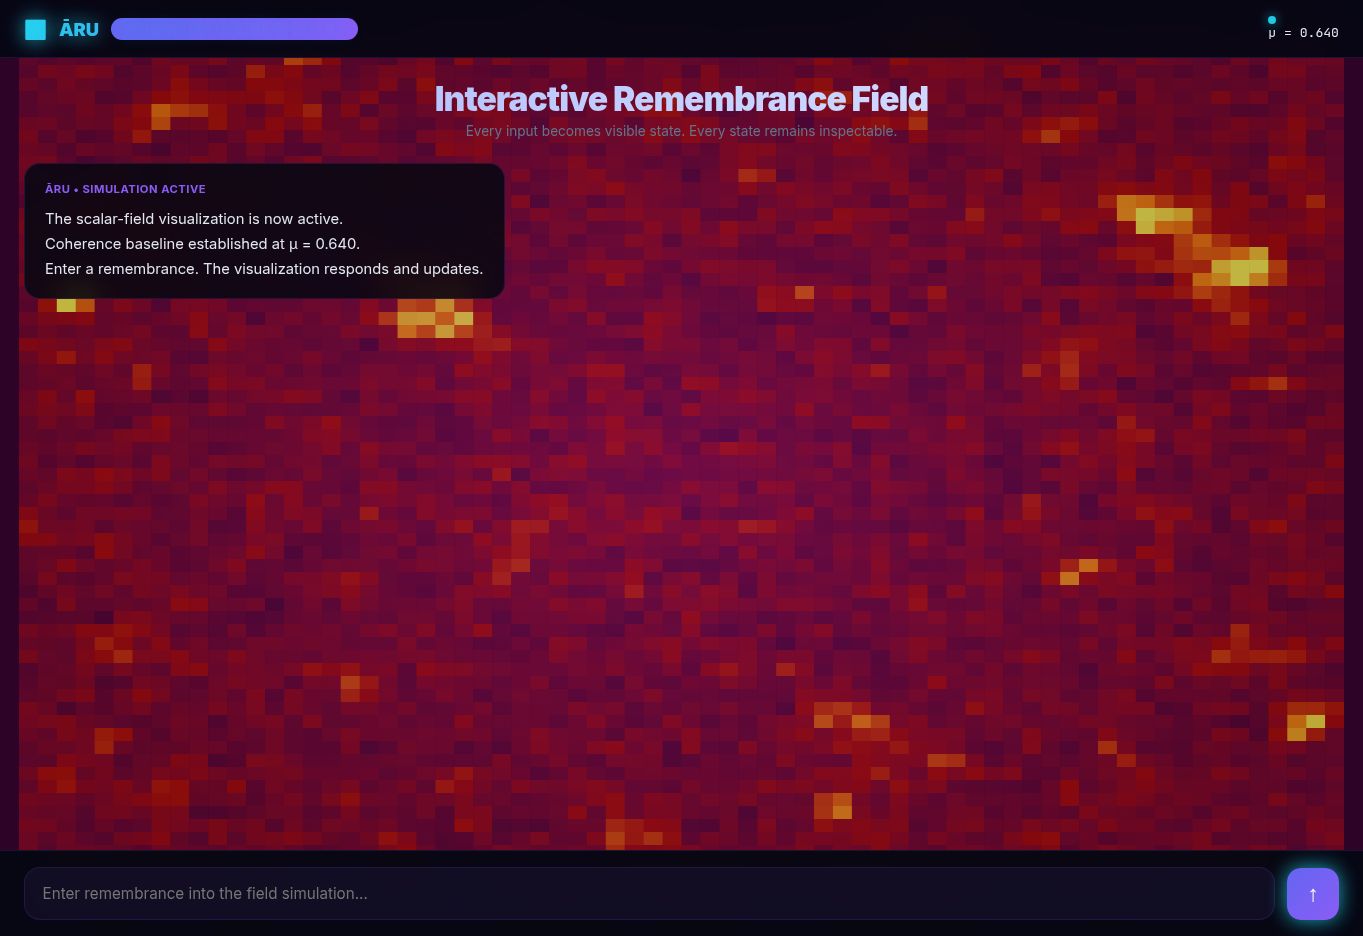Click the Interactive Remembrance Field heading
1363x936 pixels.
(x=681, y=98)
